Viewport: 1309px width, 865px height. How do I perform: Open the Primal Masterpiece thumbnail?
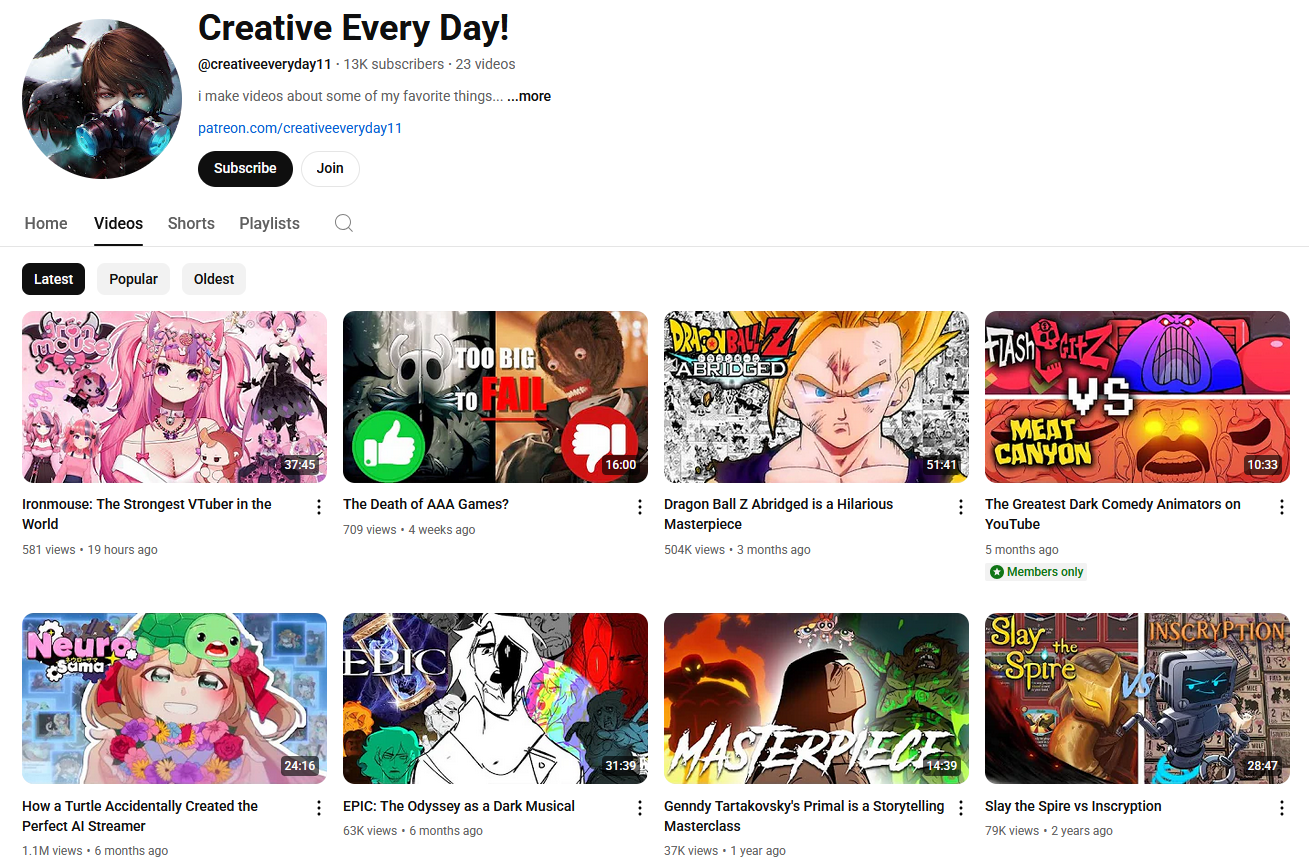(816, 698)
